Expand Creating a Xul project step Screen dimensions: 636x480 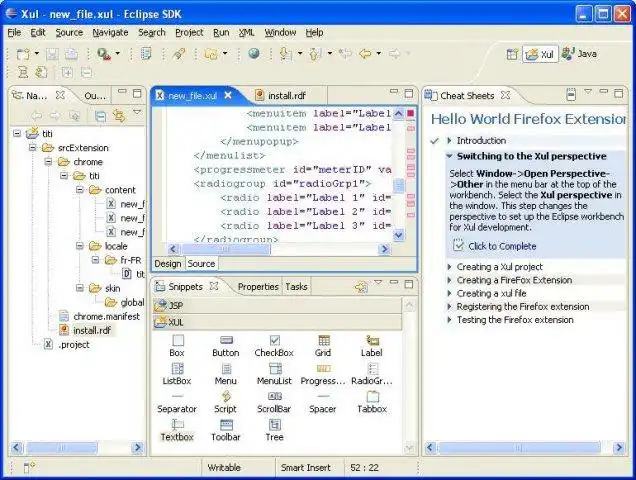click(x=449, y=267)
